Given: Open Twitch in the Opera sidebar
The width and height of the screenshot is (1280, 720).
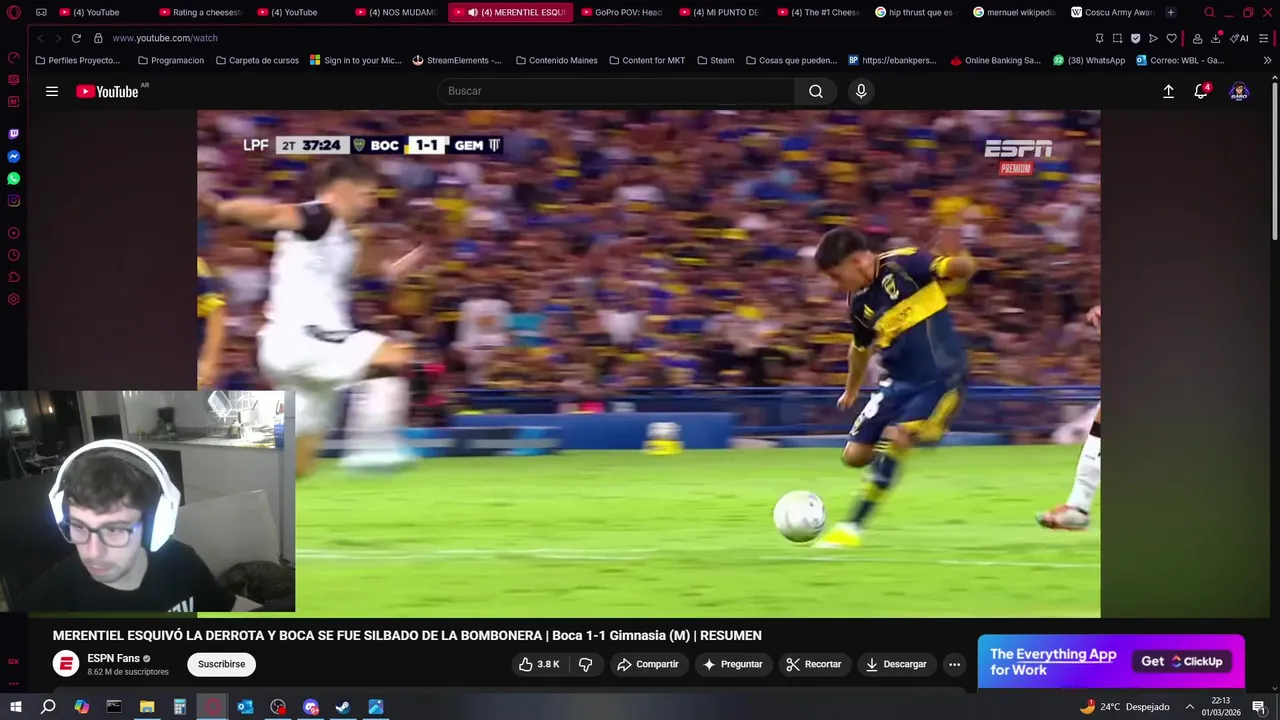Looking at the screenshot, I should [x=14, y=134].
